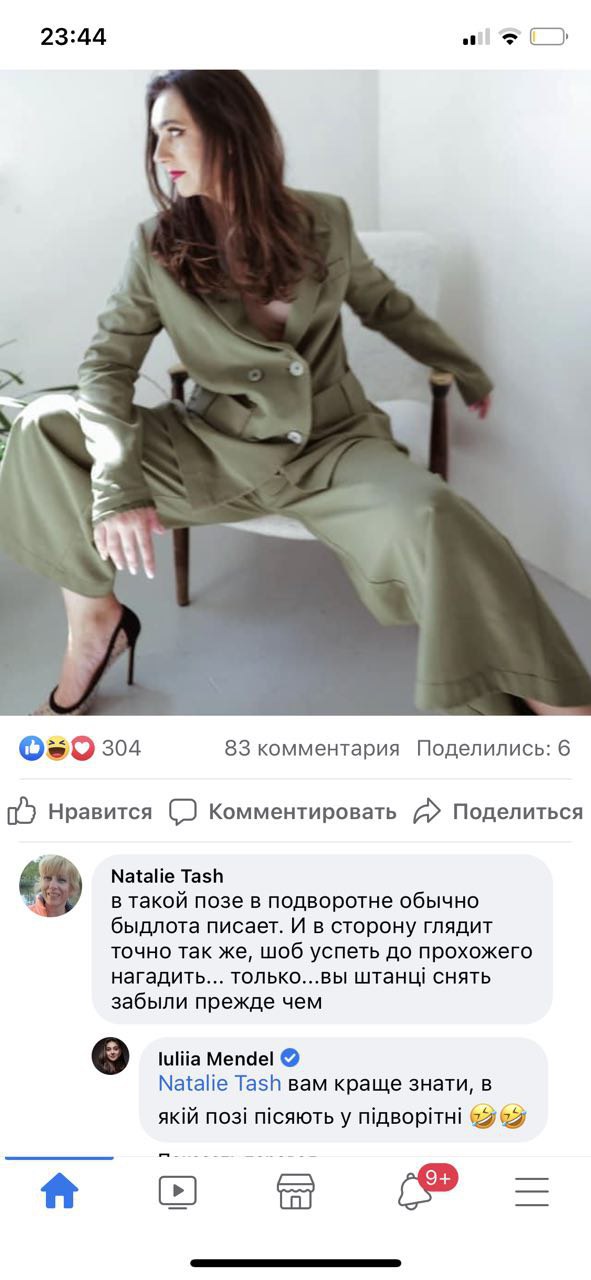Tap the verified badge next to Iuliia Mendel
Viewport: 591px width, 1280px height.
click(x=291, y=1058)
